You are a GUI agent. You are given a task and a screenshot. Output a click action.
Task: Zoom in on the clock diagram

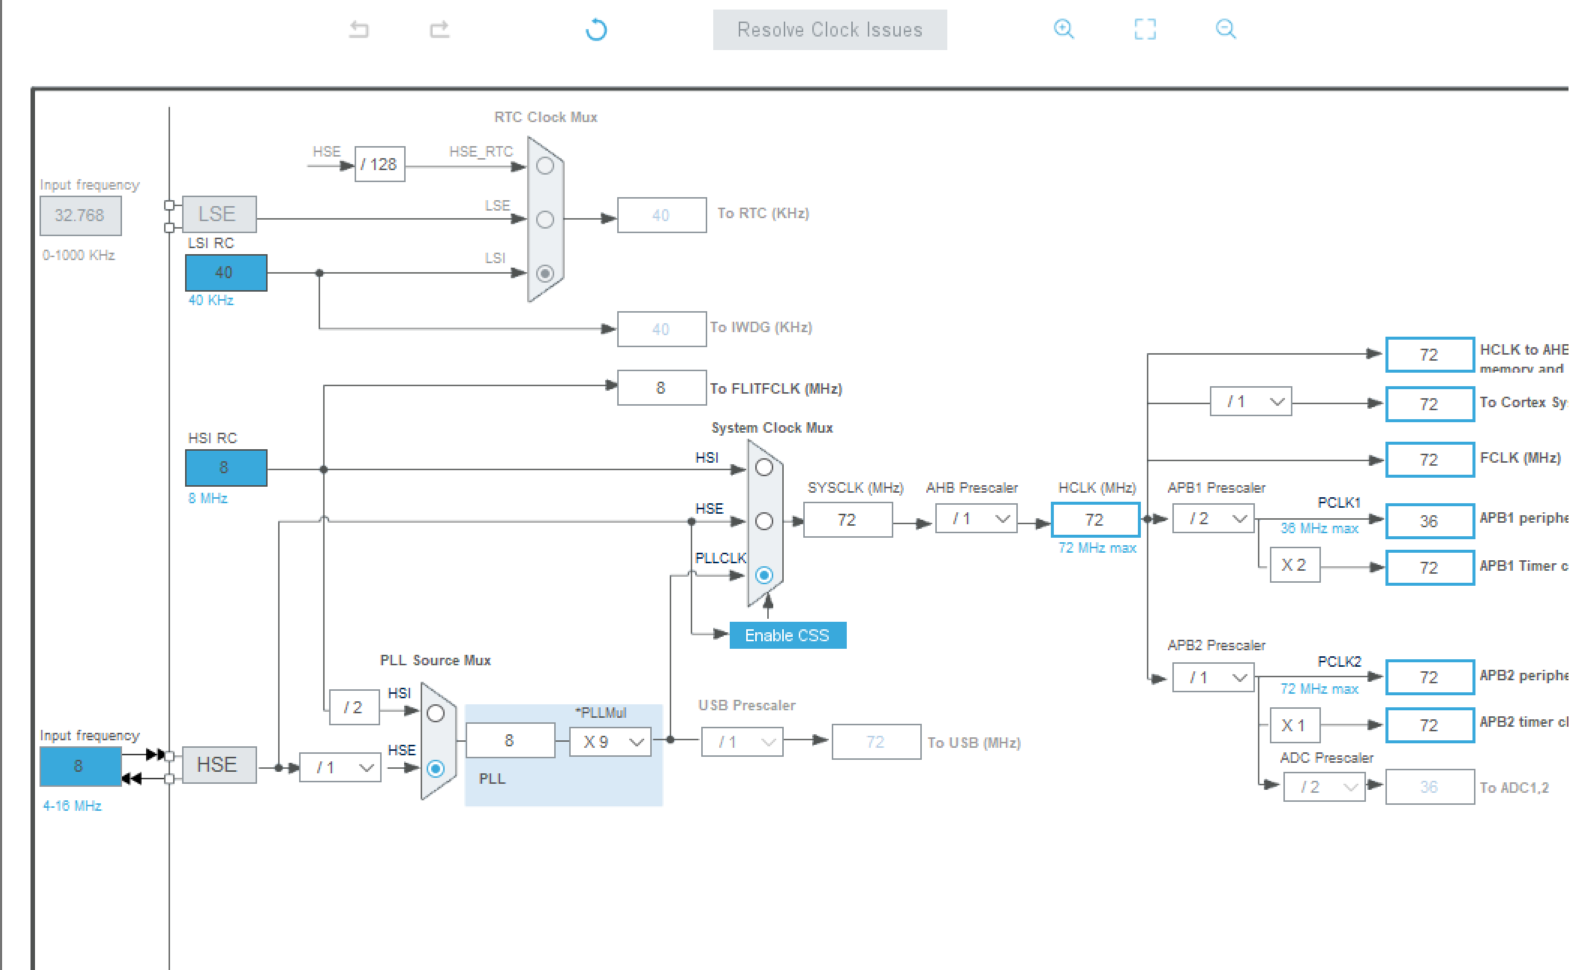point(1064,29)
